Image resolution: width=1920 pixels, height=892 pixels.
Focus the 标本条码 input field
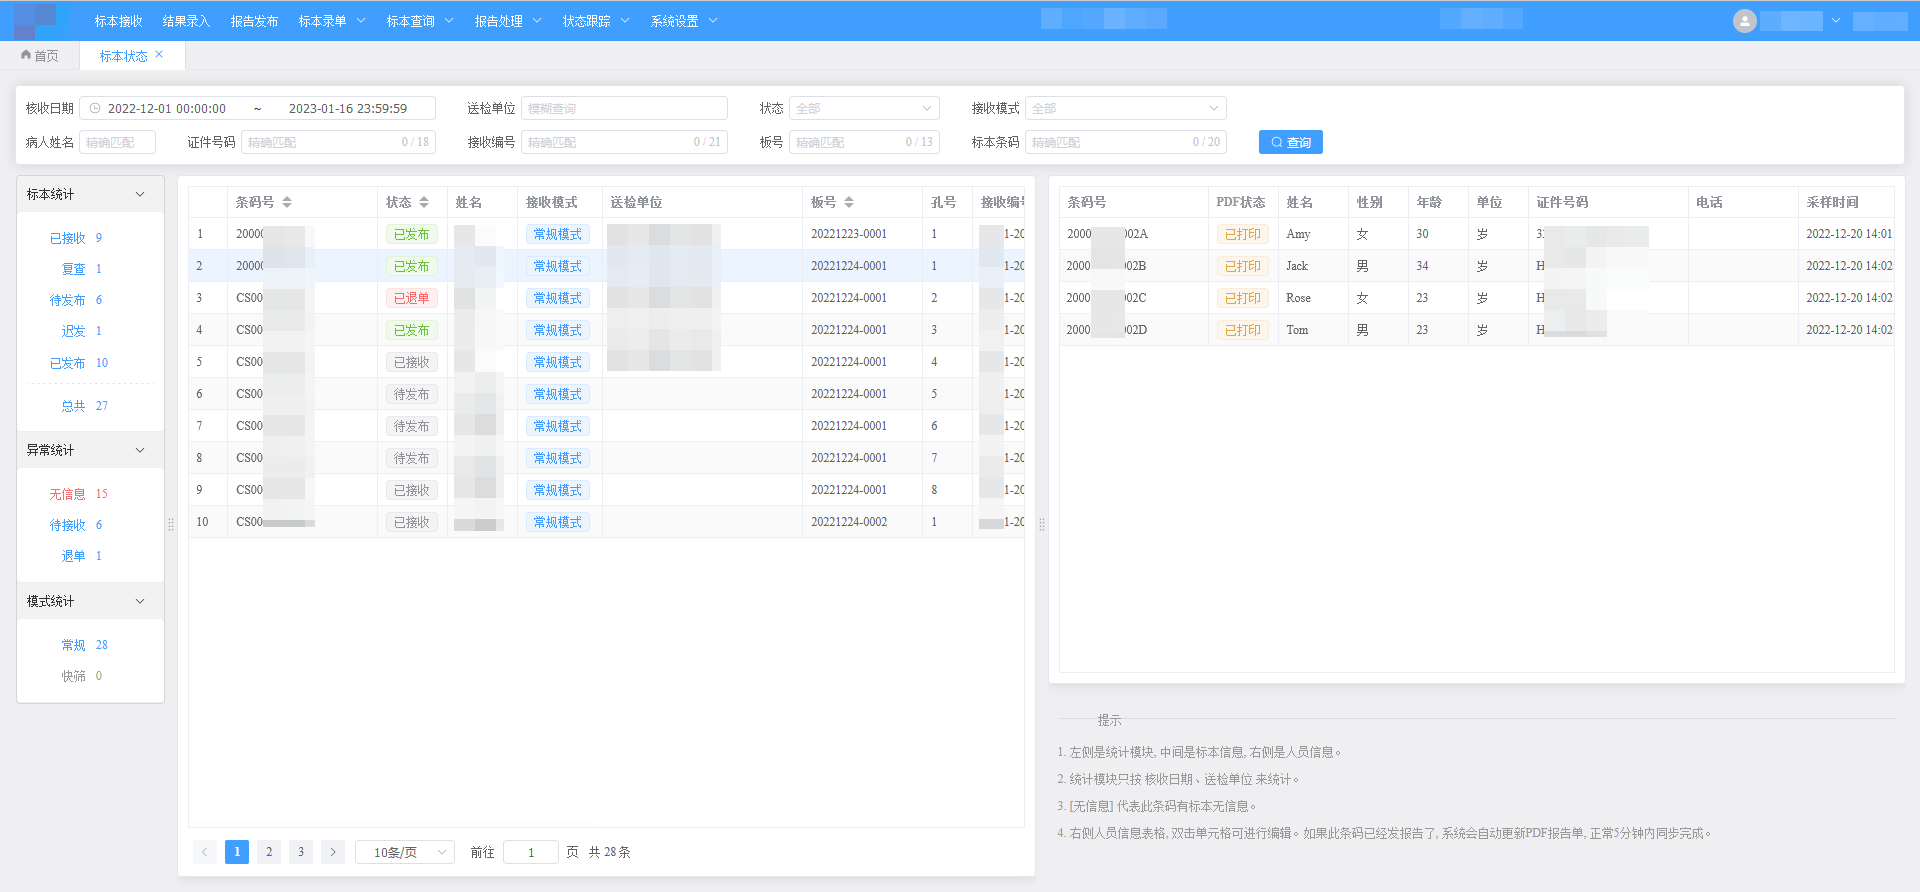[x=1125, y=142]
